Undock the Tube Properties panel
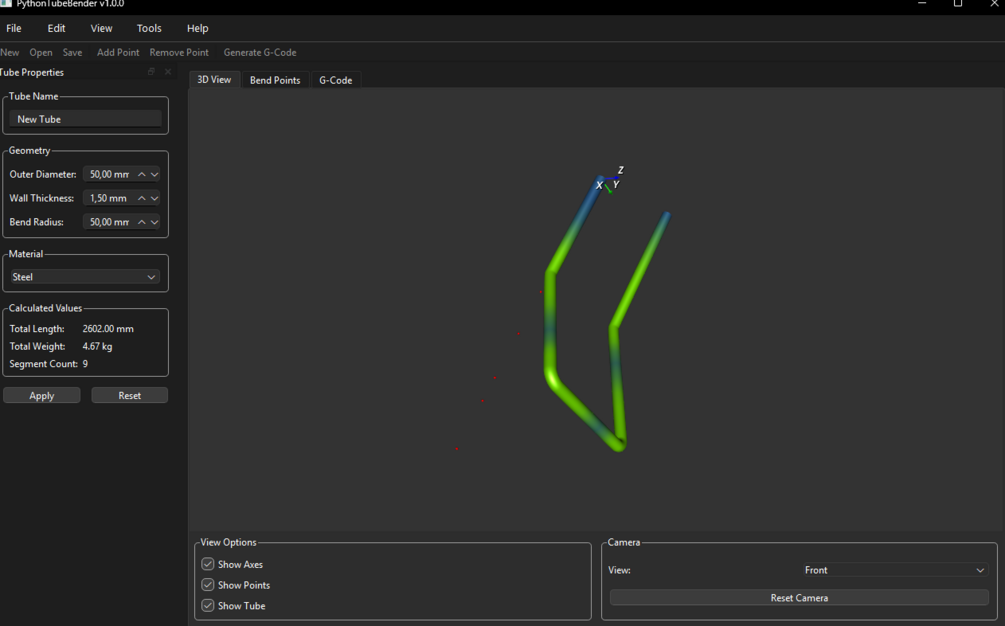Screen dimensions: 1005x626 tap(151, 72)
